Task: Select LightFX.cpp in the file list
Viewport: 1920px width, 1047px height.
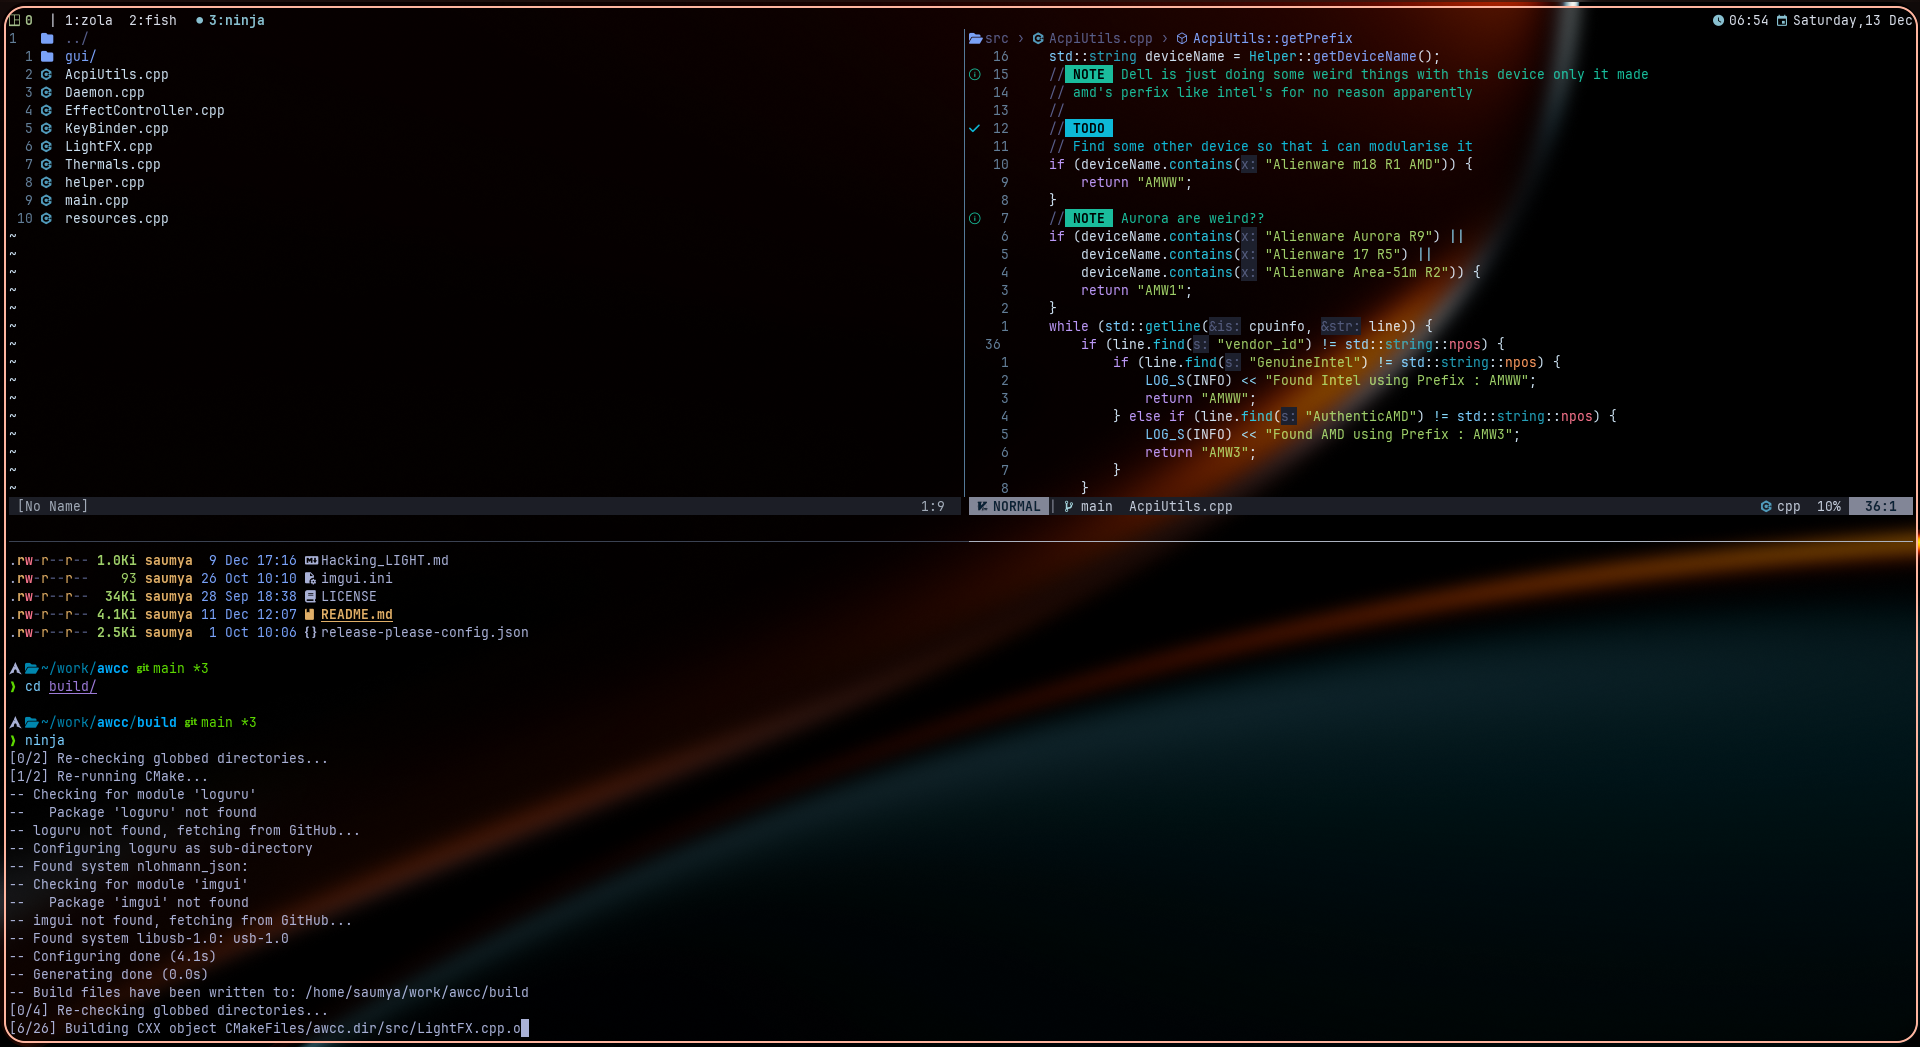Action: 109,146
